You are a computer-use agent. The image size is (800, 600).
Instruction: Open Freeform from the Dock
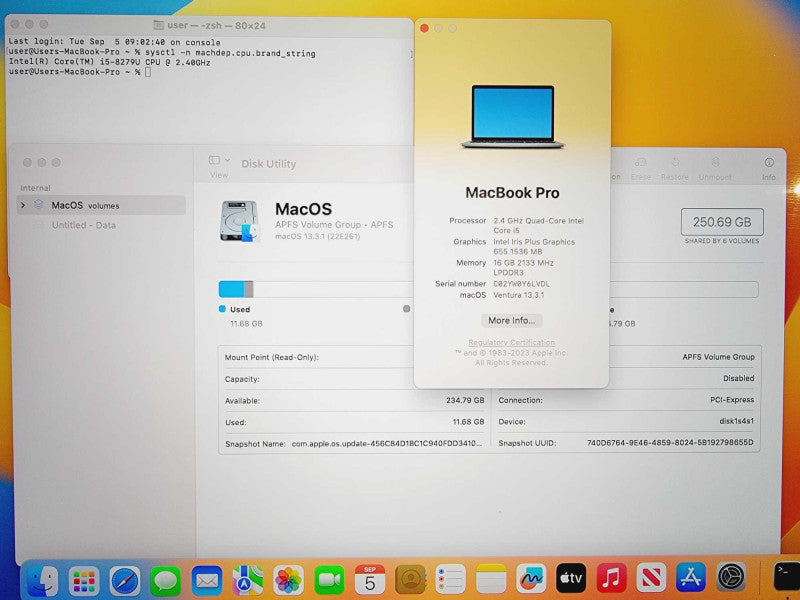(x=531, y=579)
